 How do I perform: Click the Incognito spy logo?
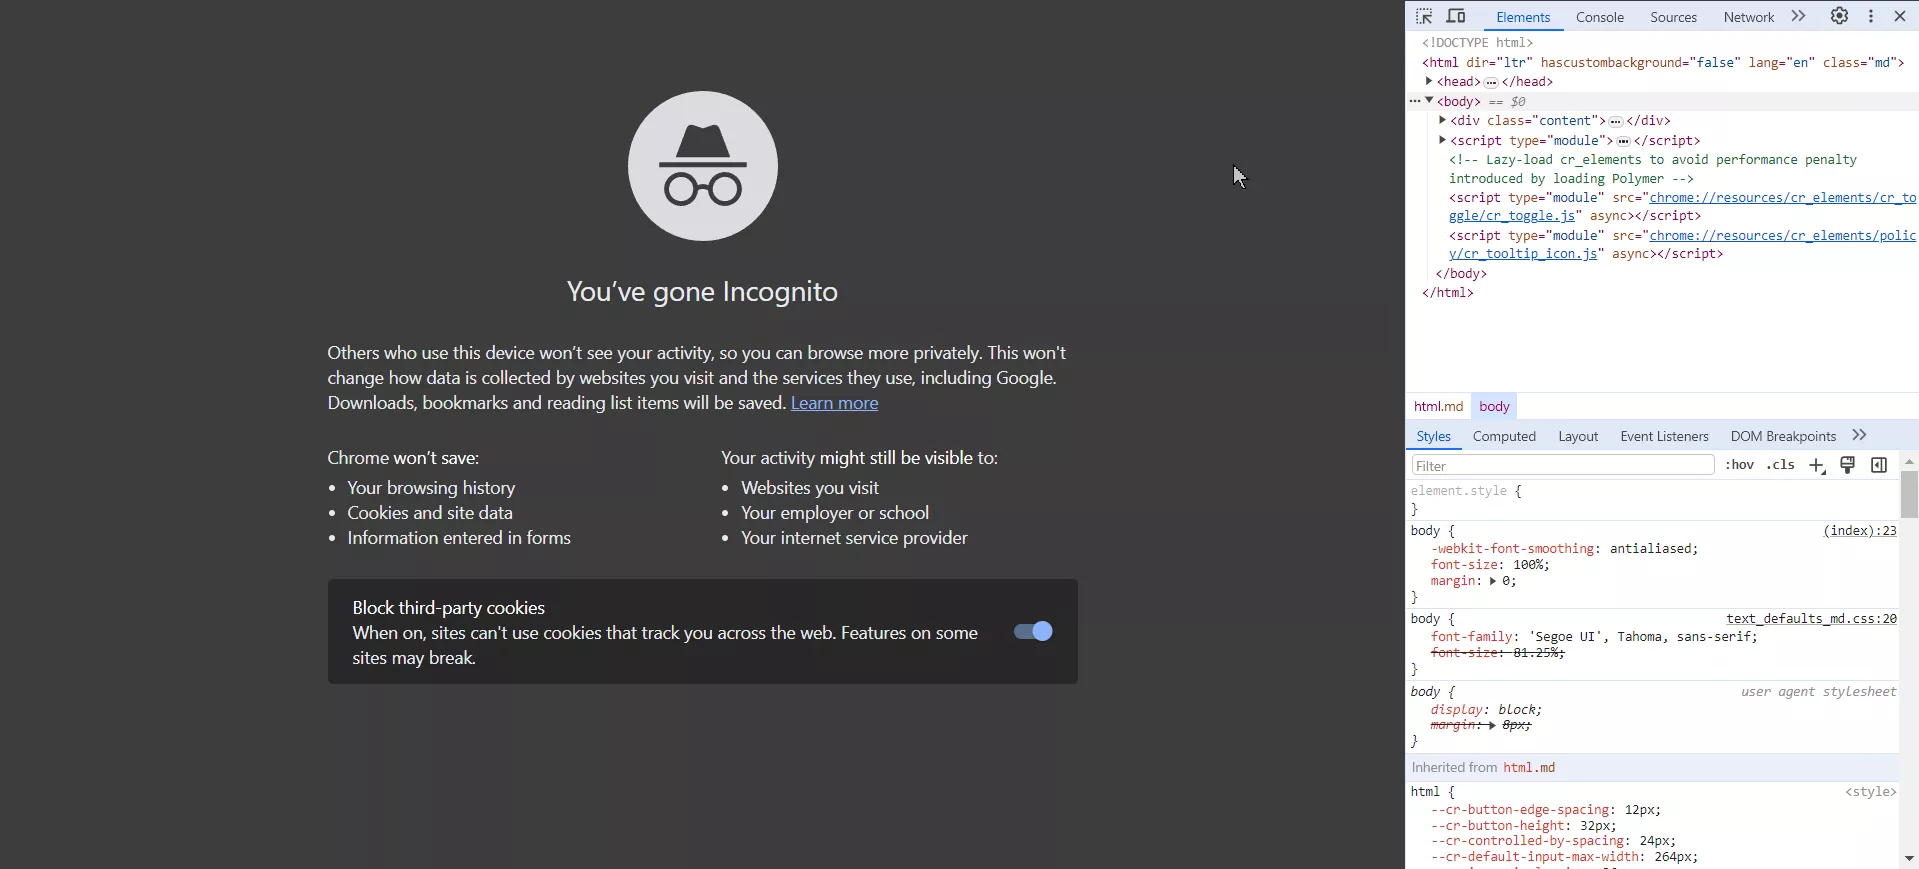(703, 166)
